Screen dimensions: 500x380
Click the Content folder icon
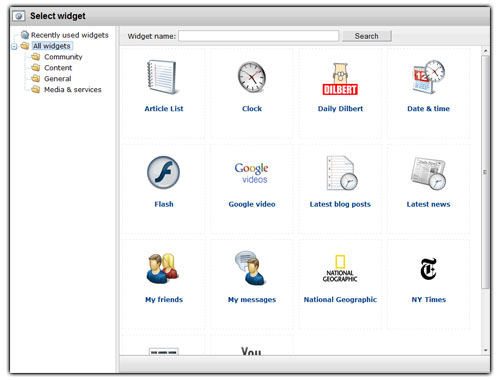pyautogui.click(x=36, y=68)
